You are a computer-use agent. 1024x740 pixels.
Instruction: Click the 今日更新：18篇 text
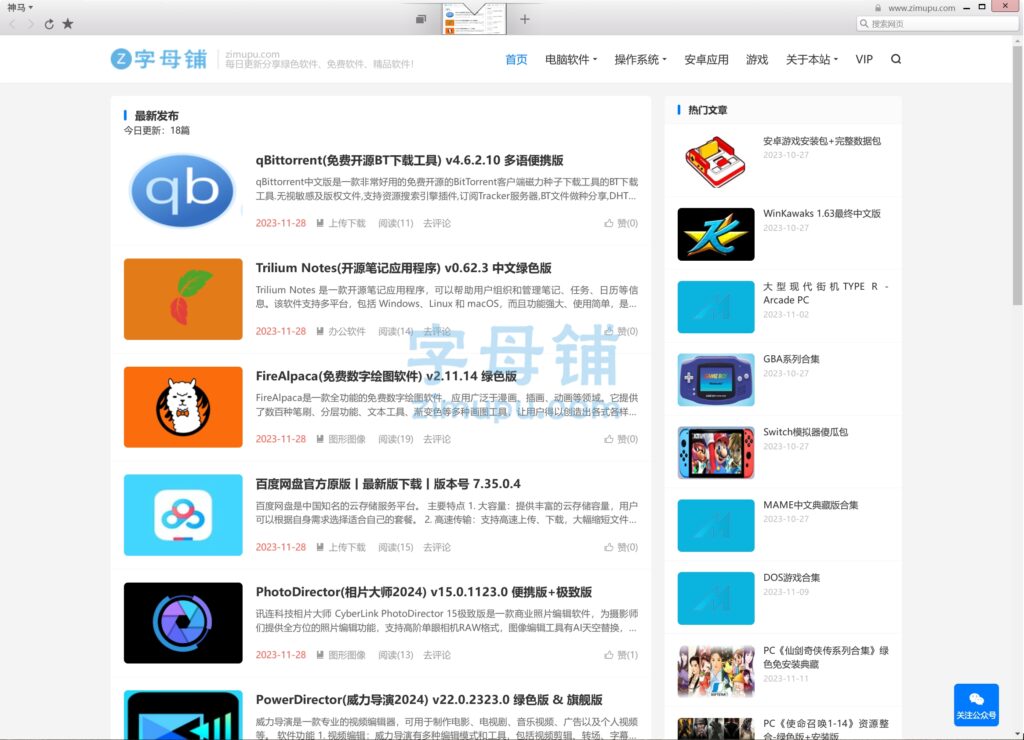157,131
